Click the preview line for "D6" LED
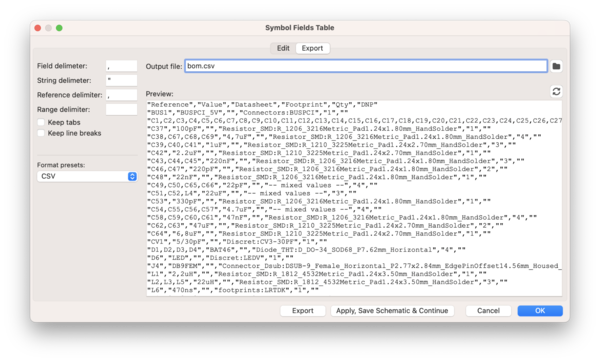The width and height of the screenshot is (600, 362). (220, 258)
